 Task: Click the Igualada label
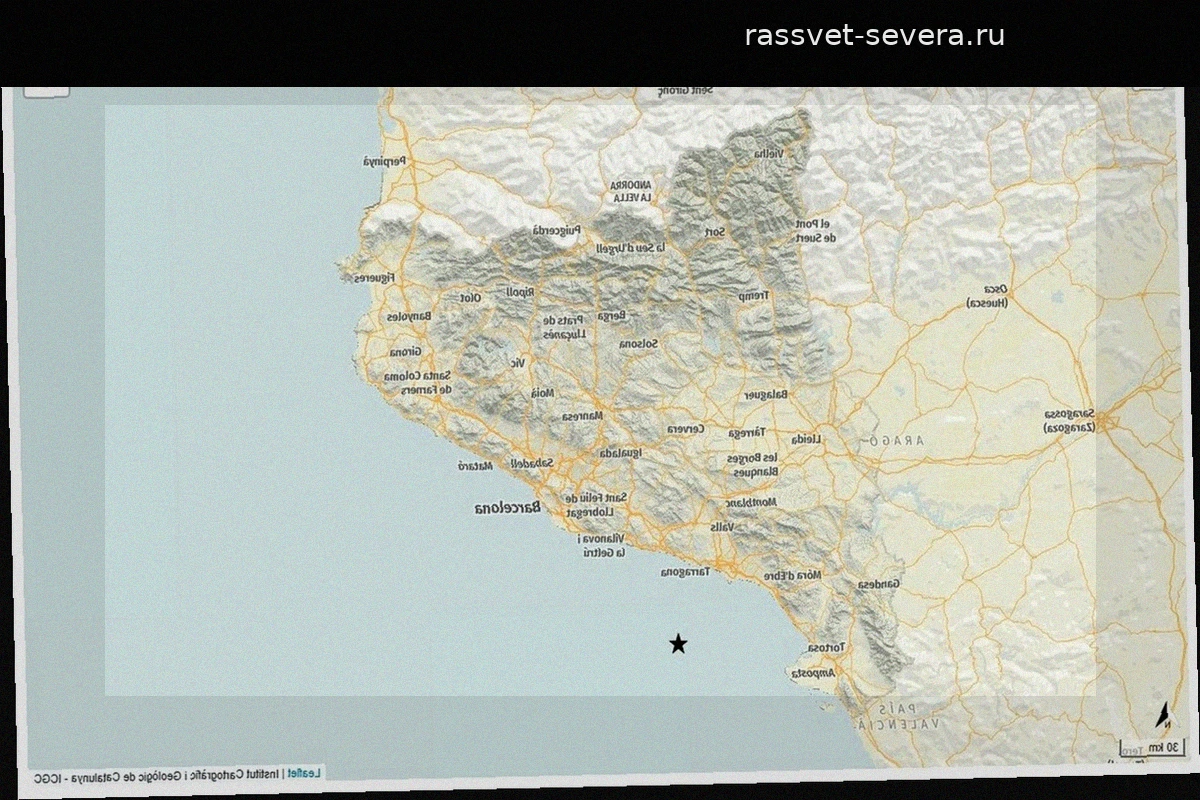coord(621,453)
